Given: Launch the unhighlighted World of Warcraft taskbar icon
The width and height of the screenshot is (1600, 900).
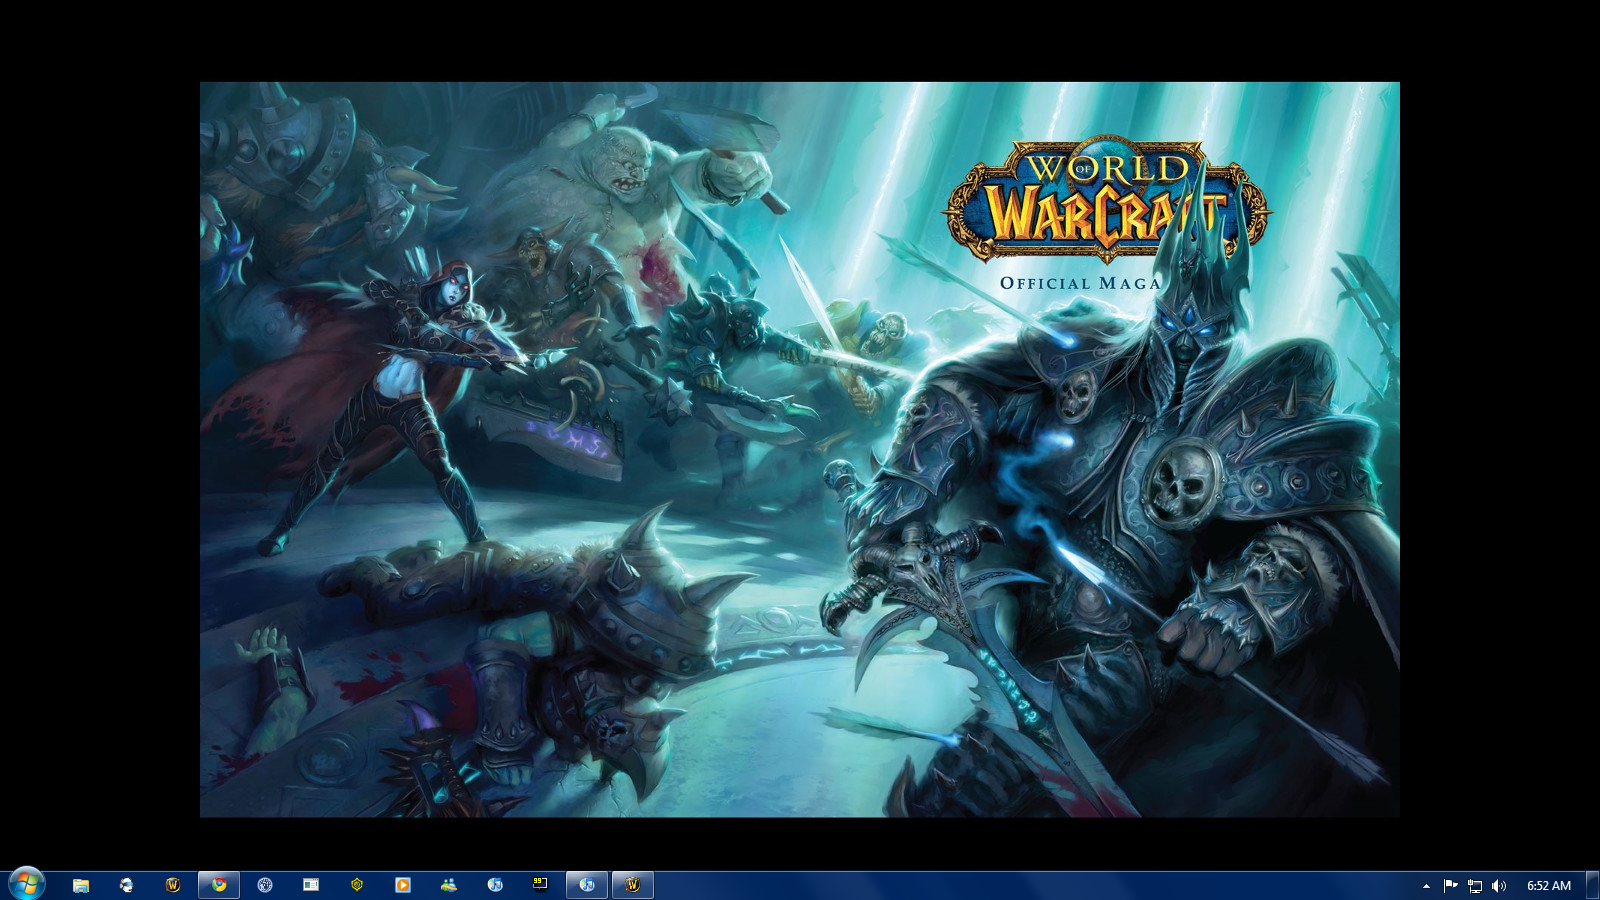Looking at the screenshot, I should (173, 885).
